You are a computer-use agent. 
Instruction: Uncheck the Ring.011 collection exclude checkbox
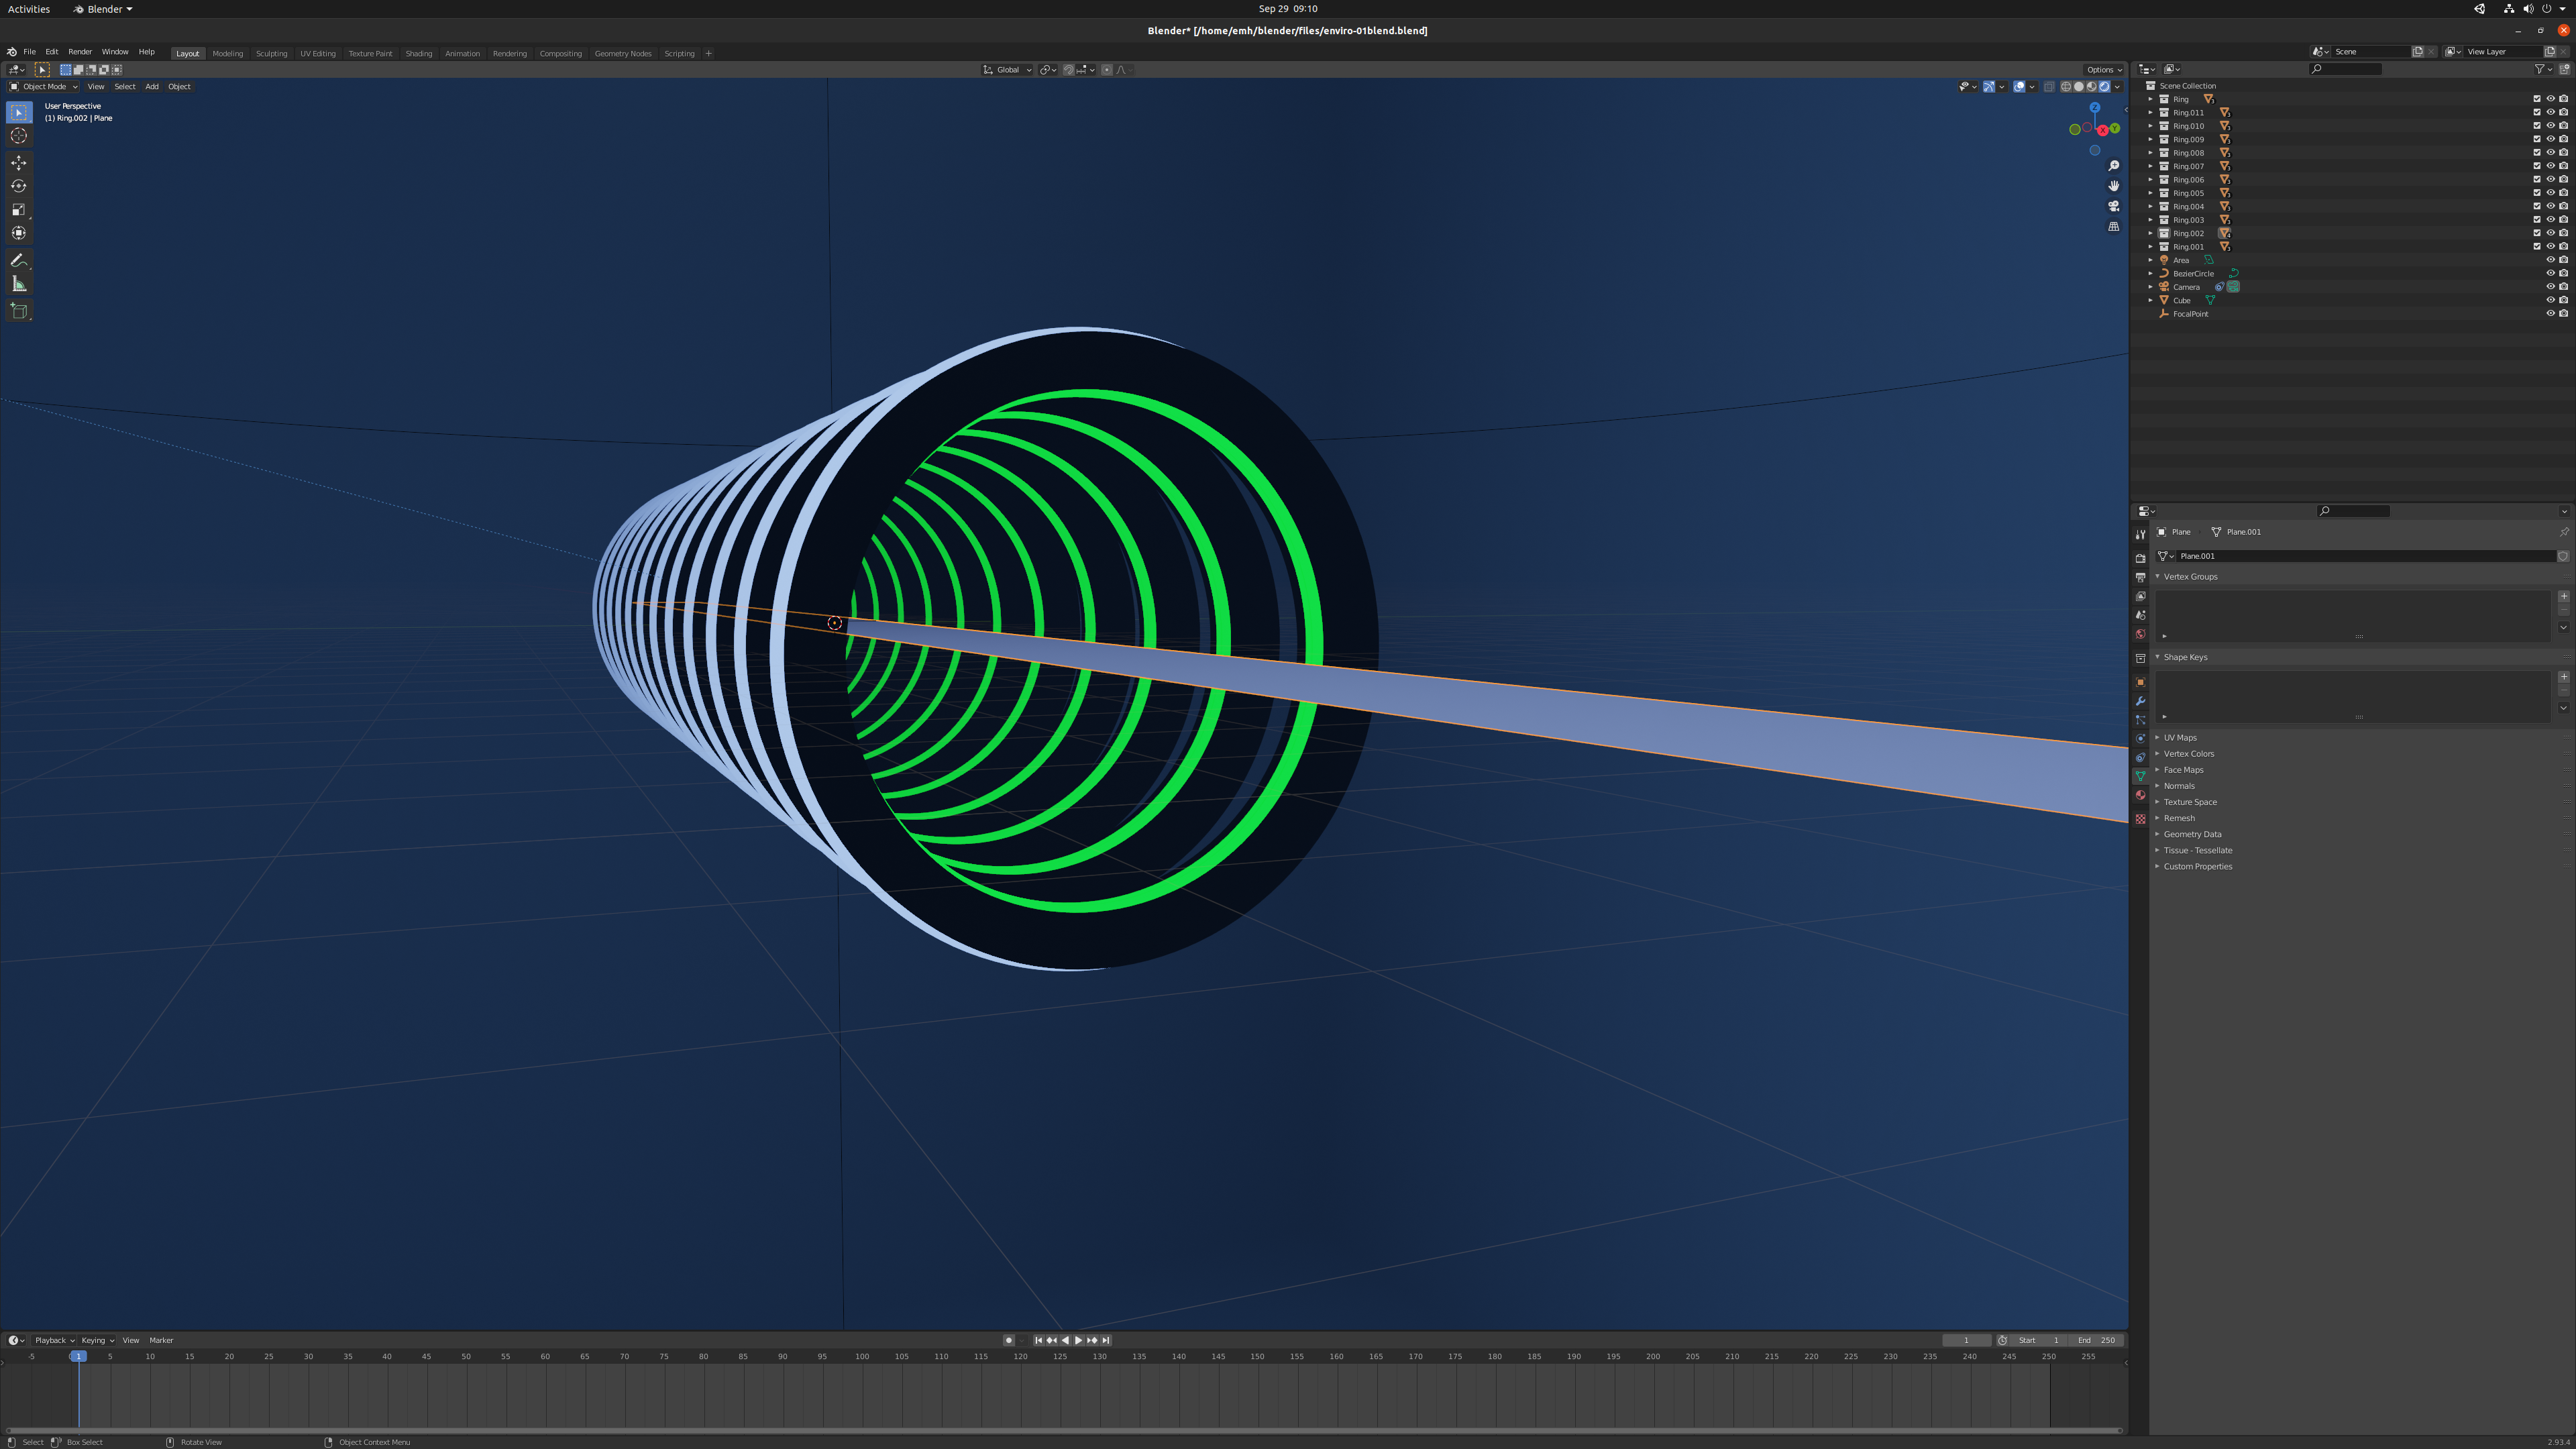tap(2536, 113)
